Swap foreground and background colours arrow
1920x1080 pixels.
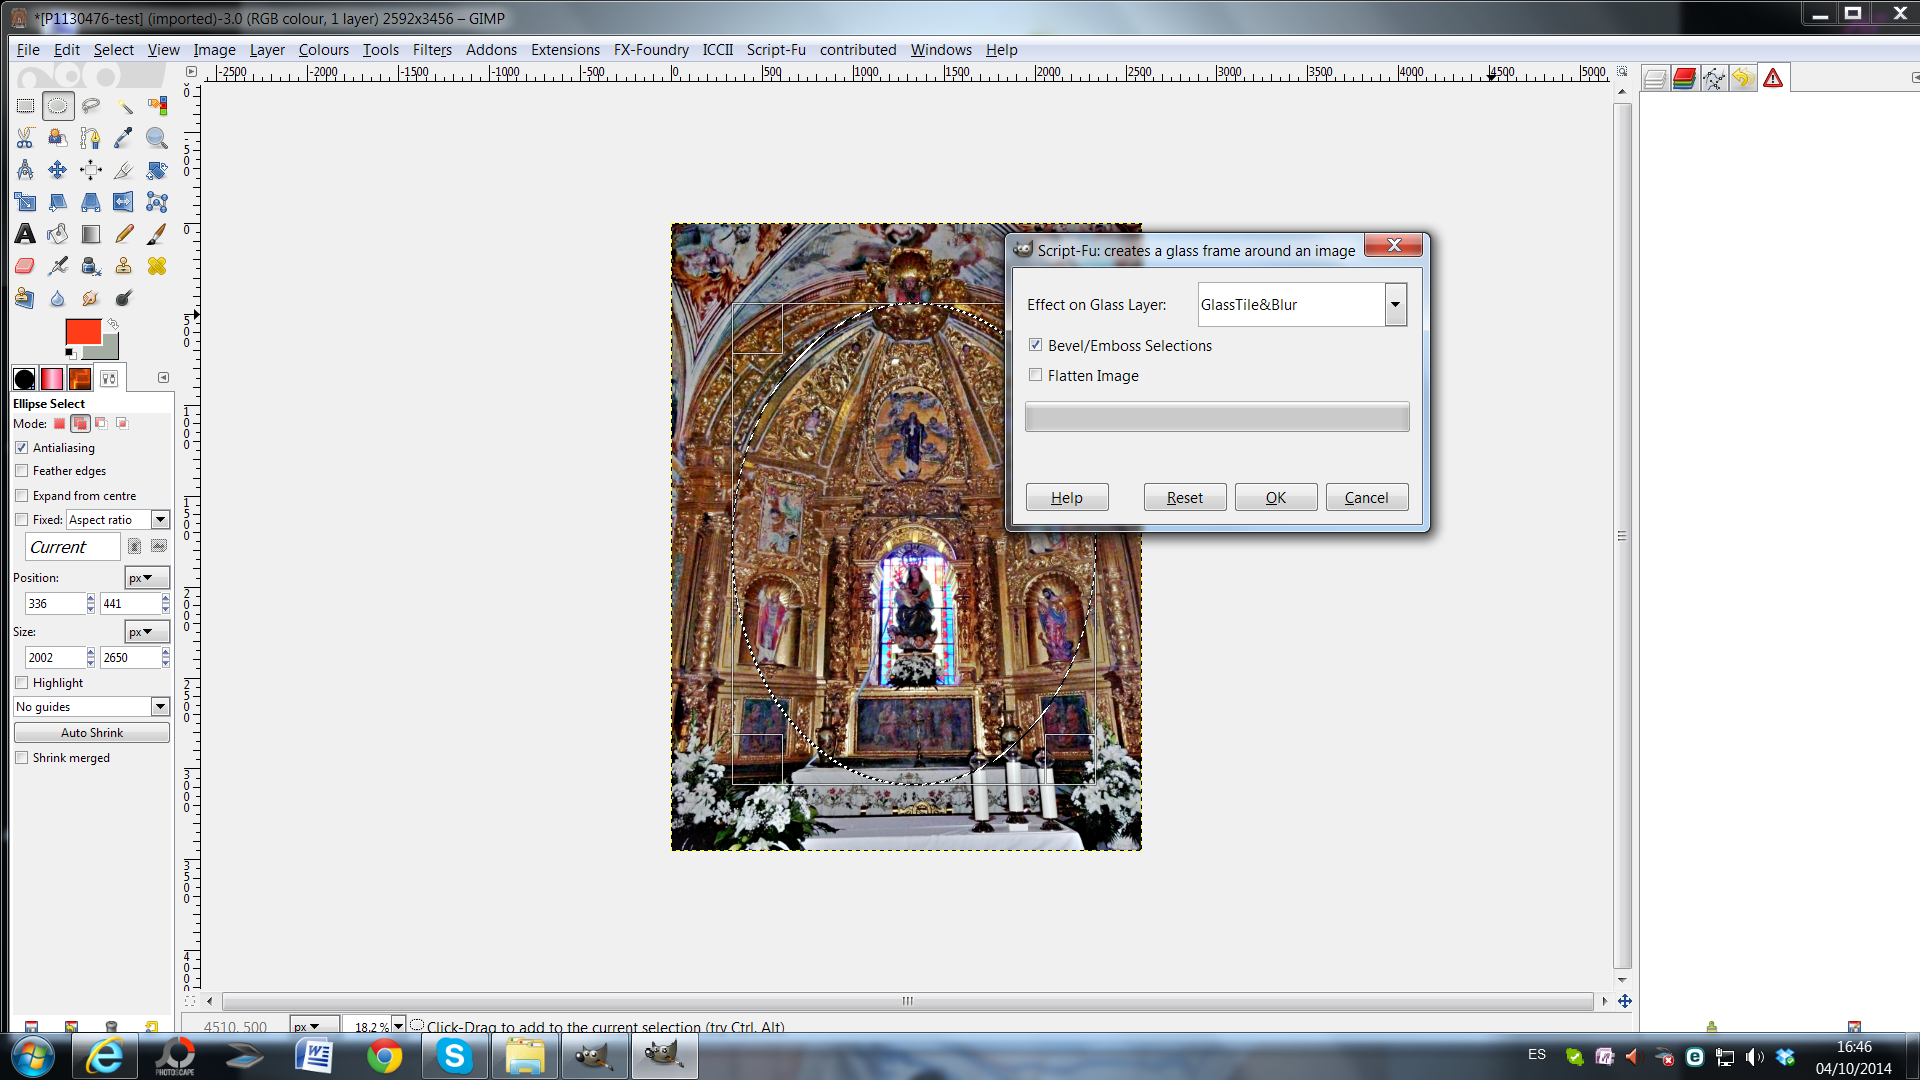coord(113,324)
